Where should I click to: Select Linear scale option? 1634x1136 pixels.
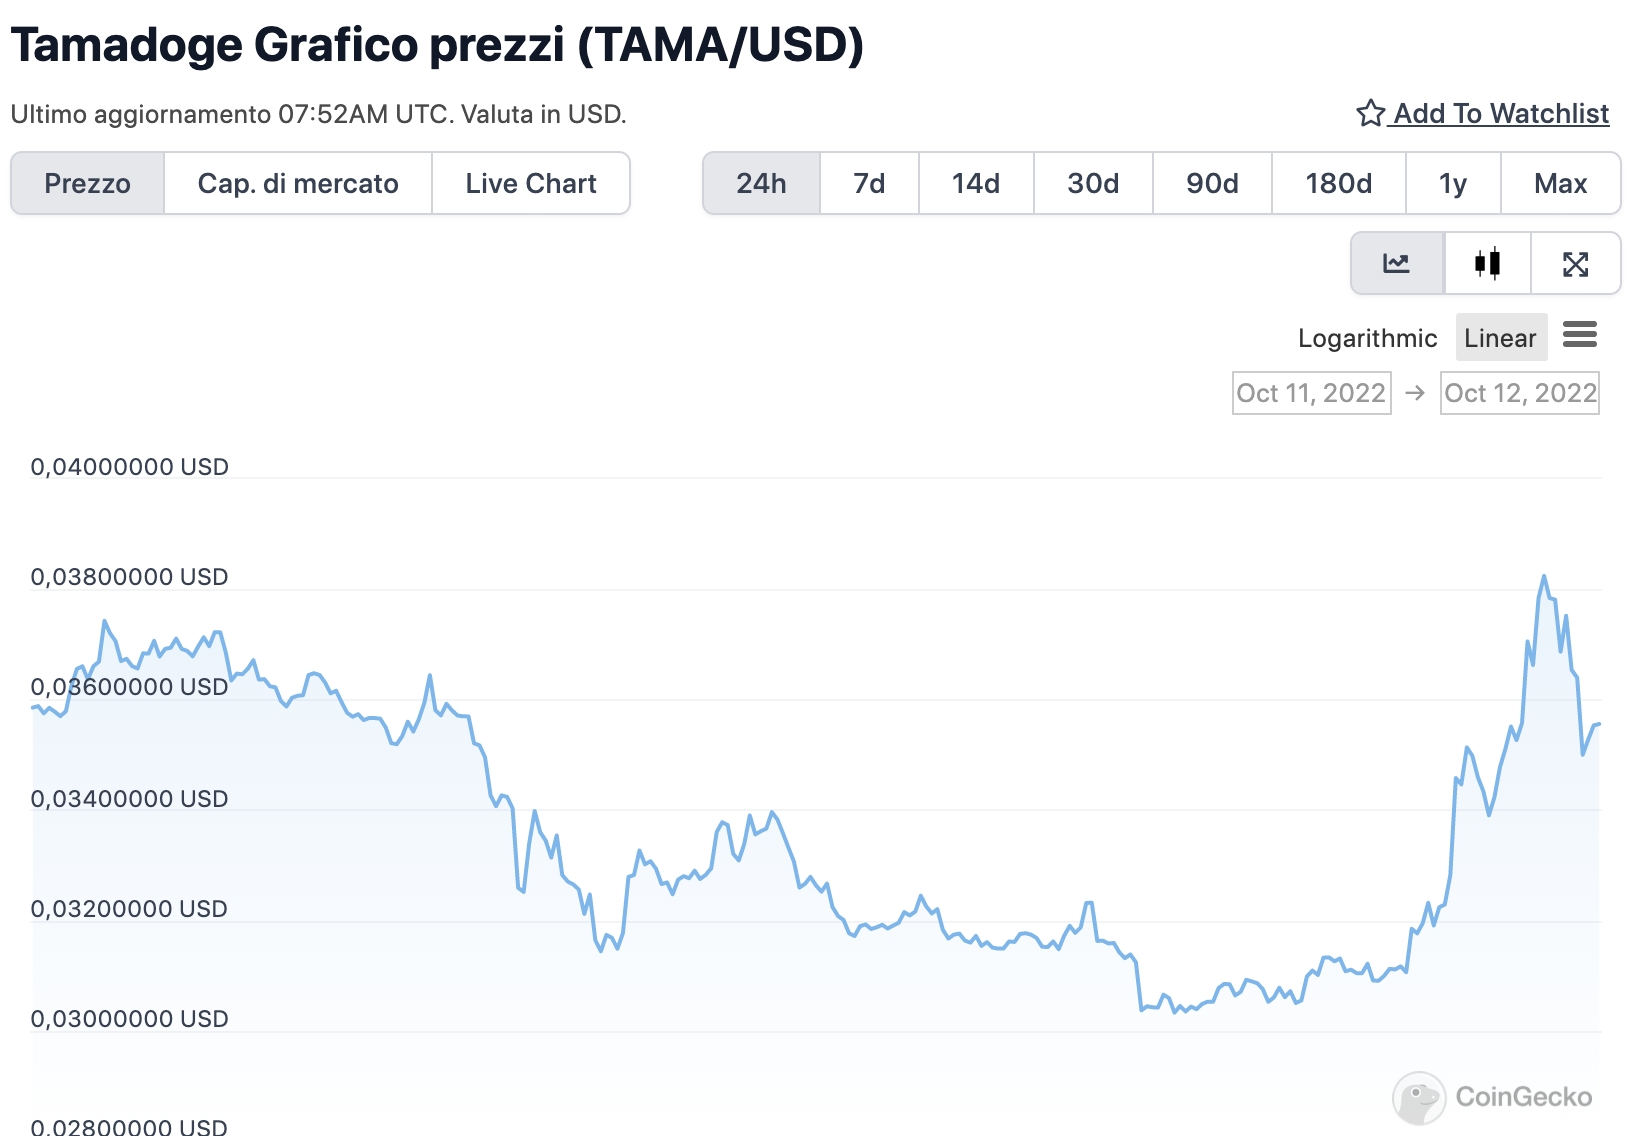[1501, 338]
